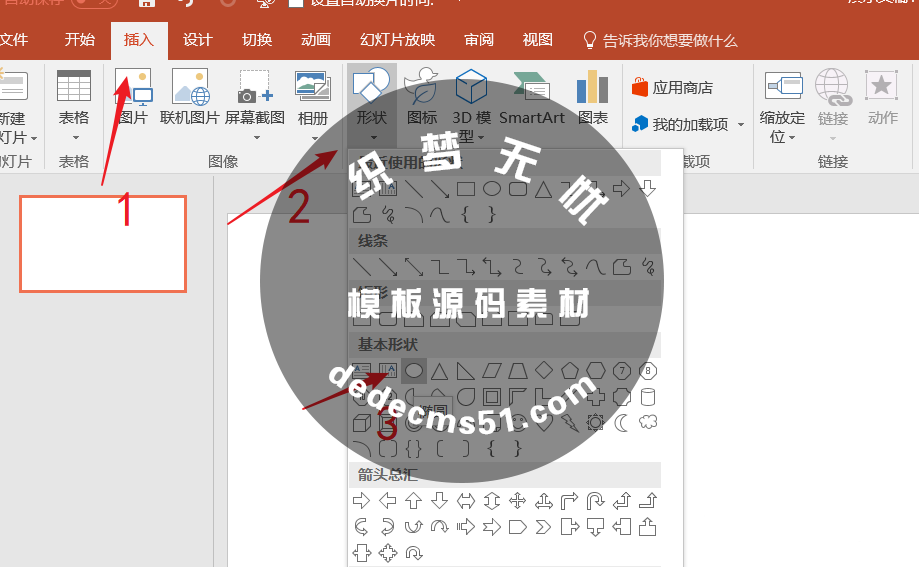This screenshot has width=919, height=567.
Task: Pick the circular arrow in last row
Action: pyautogui.click(x=414, y=552)
